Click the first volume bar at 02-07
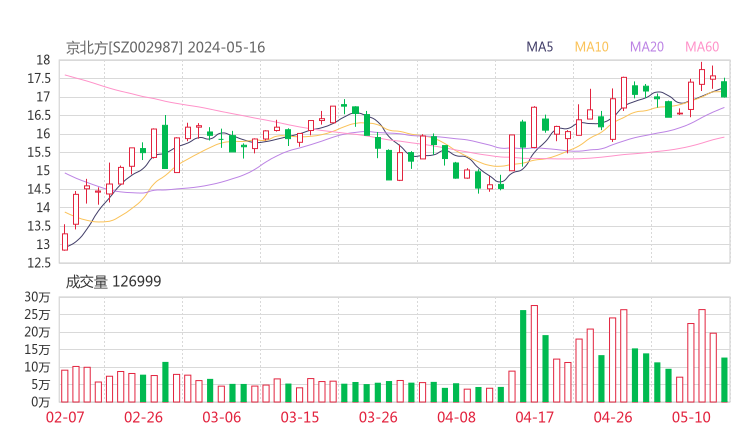Image resolution: width=740 pixels, height=440 pixels. tap(65, 386)
